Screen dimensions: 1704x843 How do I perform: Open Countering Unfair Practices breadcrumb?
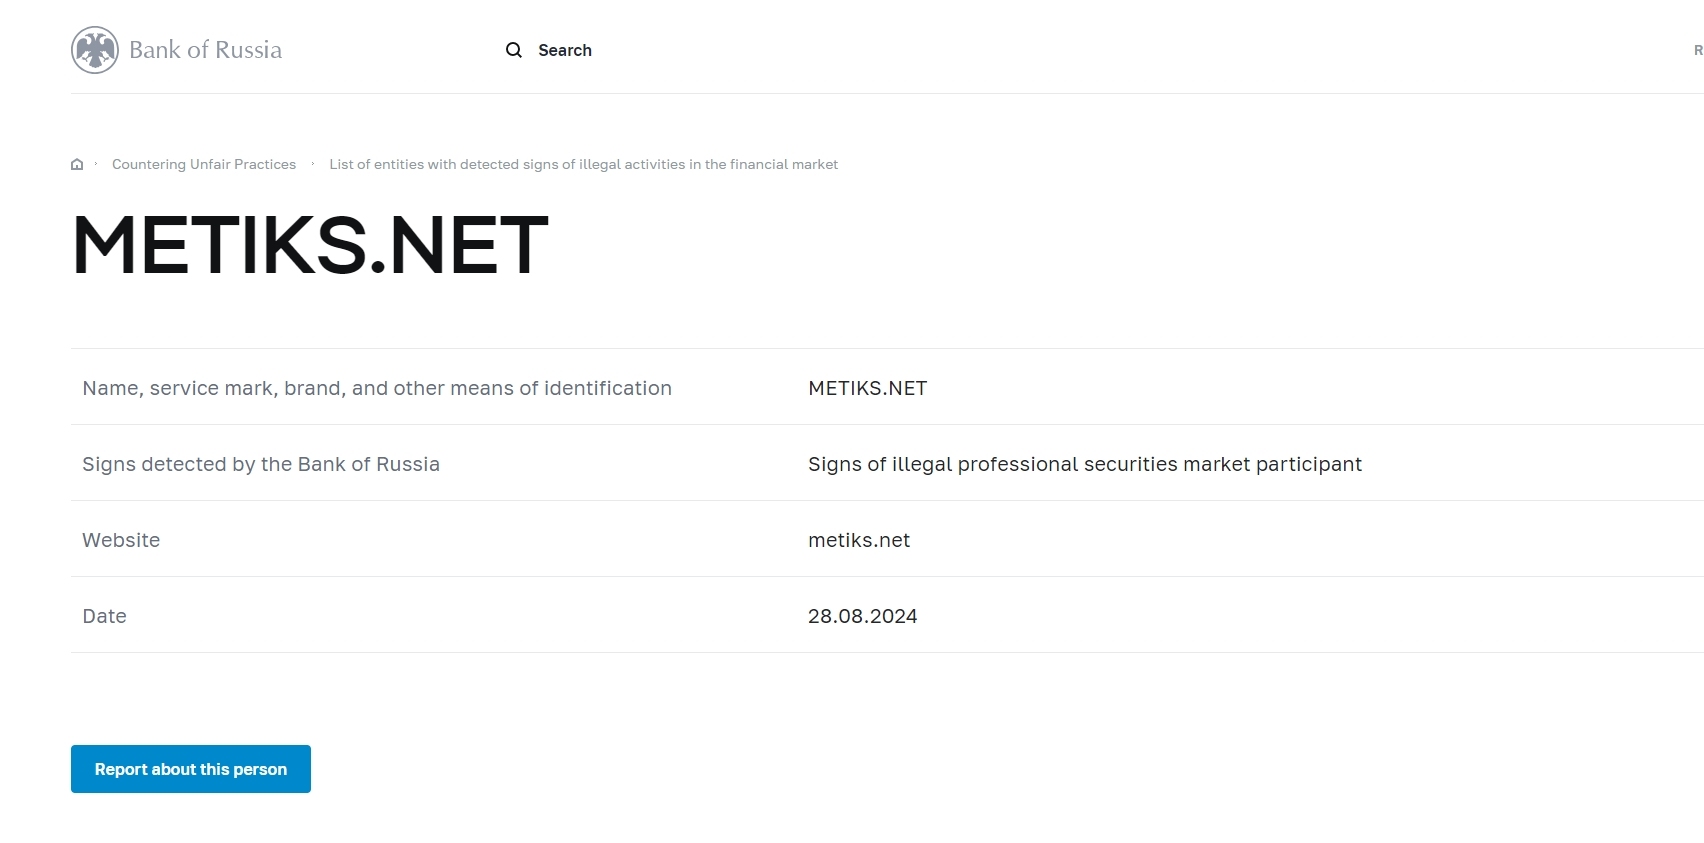tap(204, 164)
